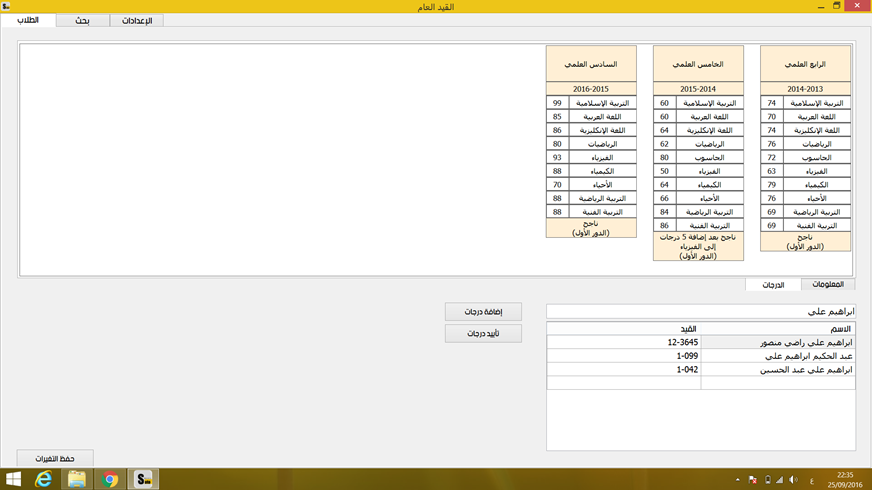The image size is (872, 490).
Task: Select the المعلومات sub-tab
Action: click(x=828, y=285)
